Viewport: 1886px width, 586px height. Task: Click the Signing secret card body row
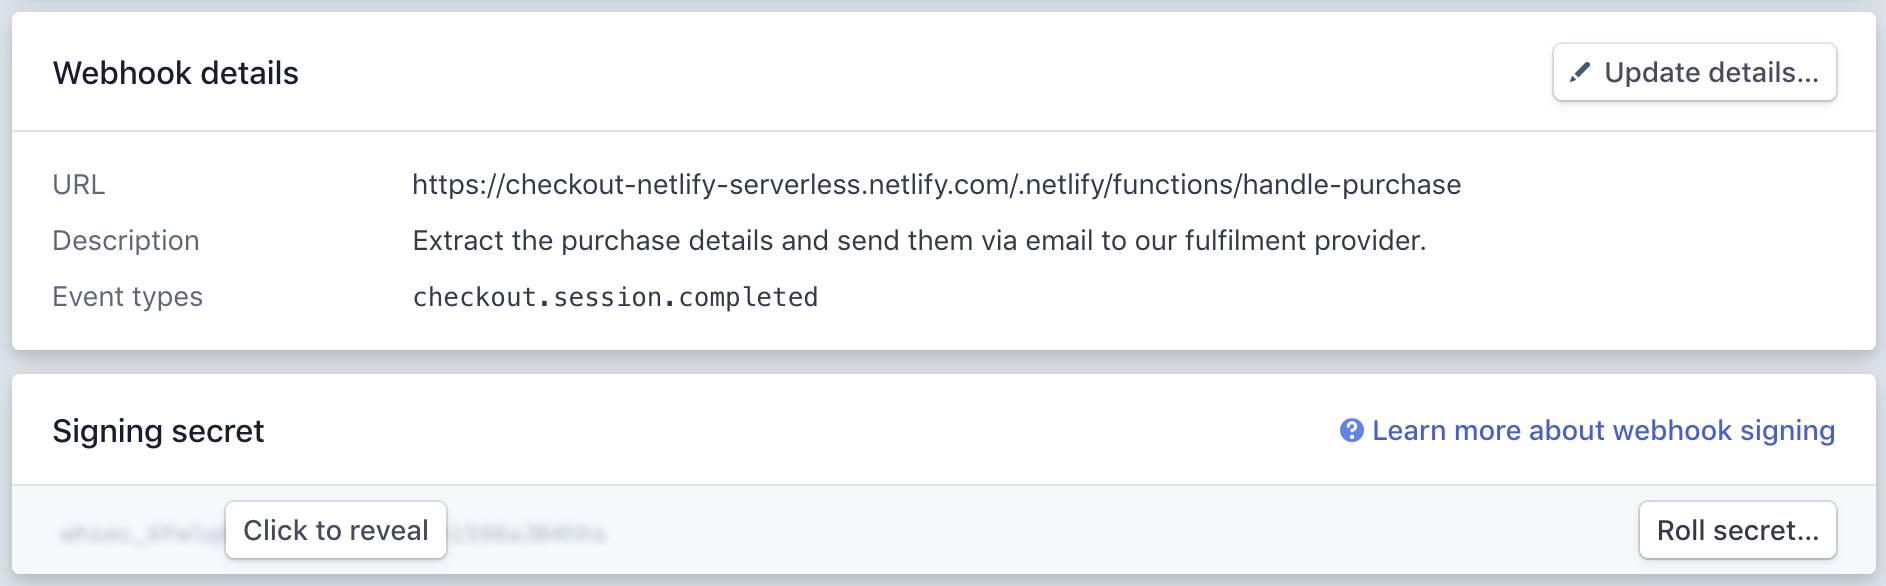[x=950, y=530]
